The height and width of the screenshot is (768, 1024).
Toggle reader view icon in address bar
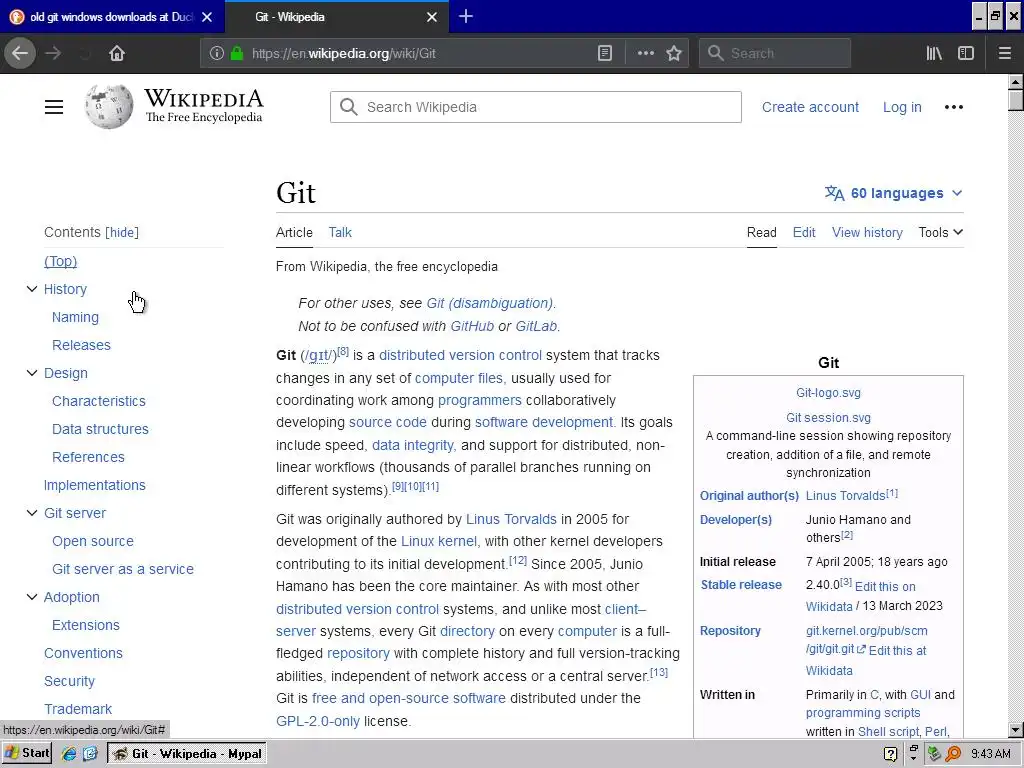(605, 54)
